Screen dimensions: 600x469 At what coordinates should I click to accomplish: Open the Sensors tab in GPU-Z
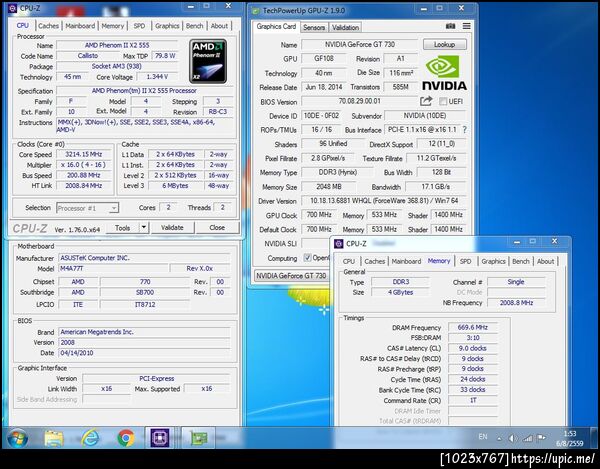tap(314, 27)
